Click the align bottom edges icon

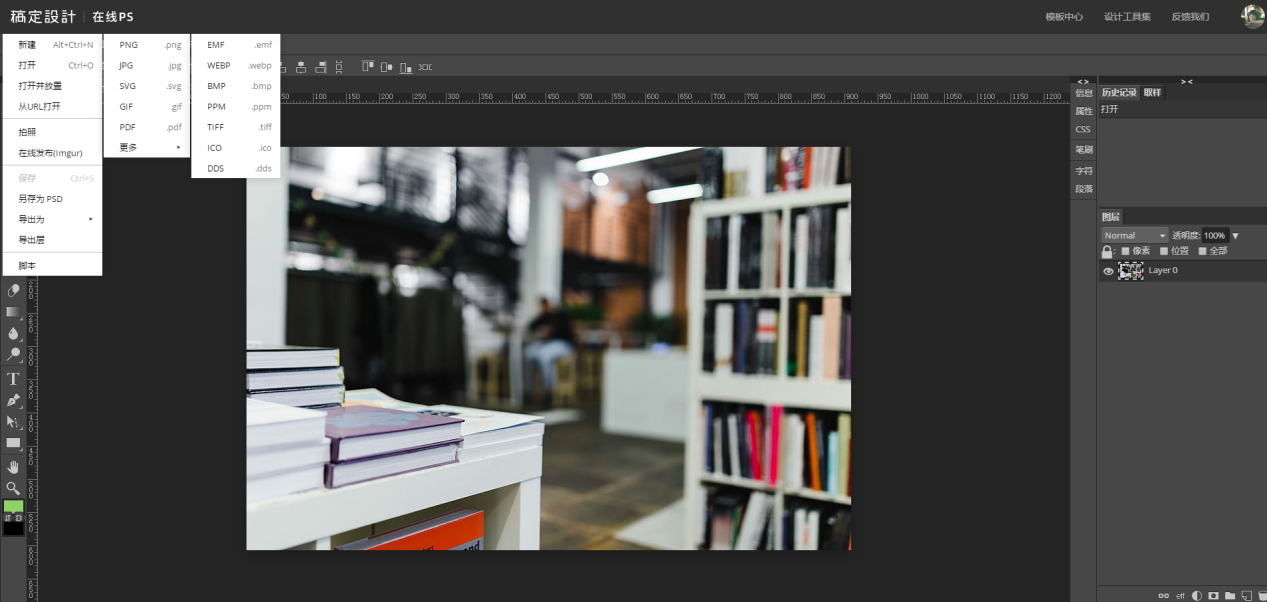click(406, 67)
